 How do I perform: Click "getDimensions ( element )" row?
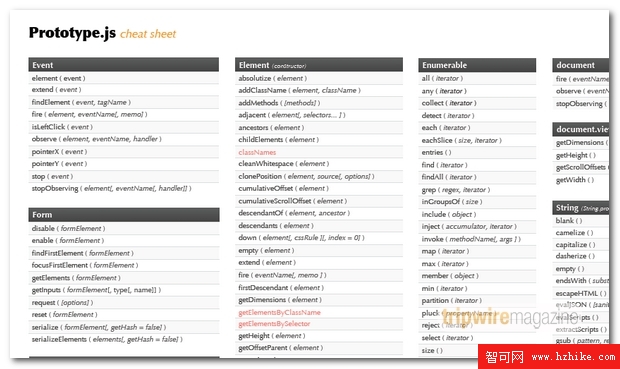coord(319,300)
